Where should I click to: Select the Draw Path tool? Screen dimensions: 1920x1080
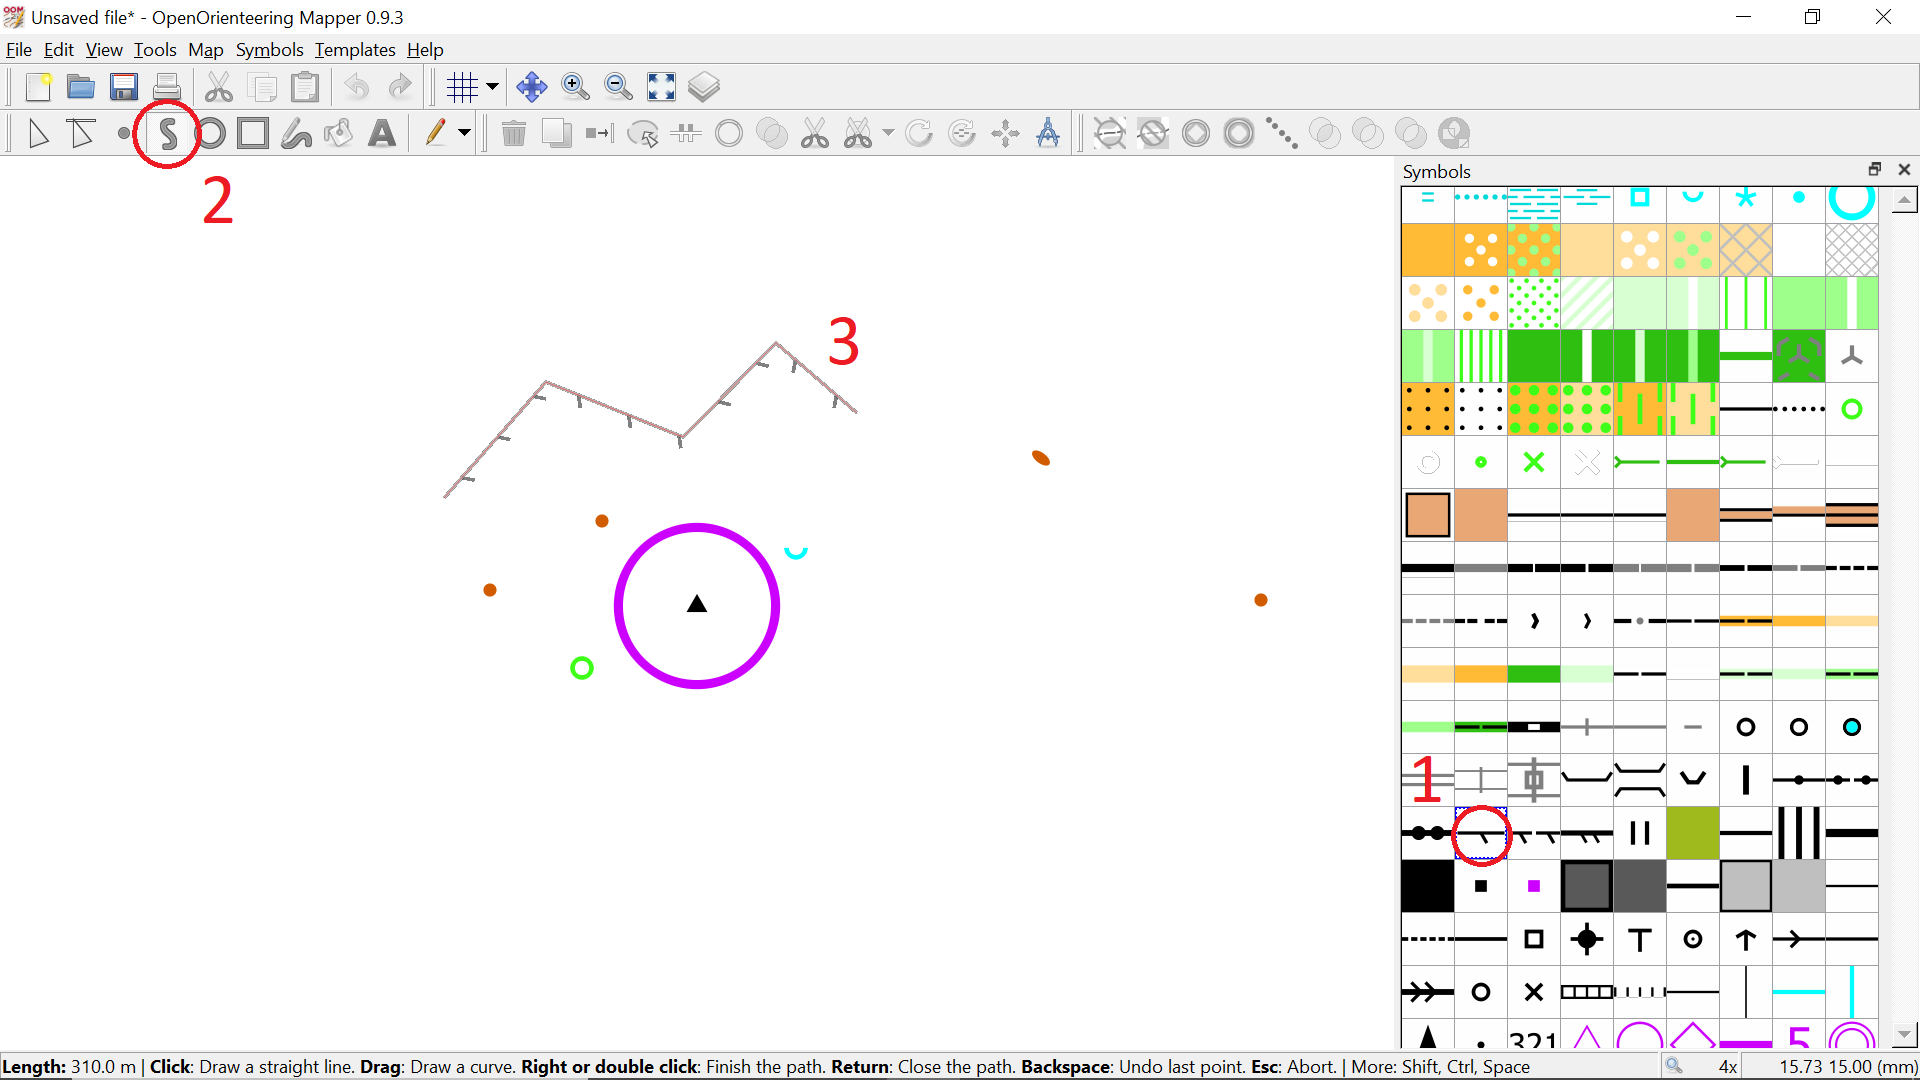168,133
